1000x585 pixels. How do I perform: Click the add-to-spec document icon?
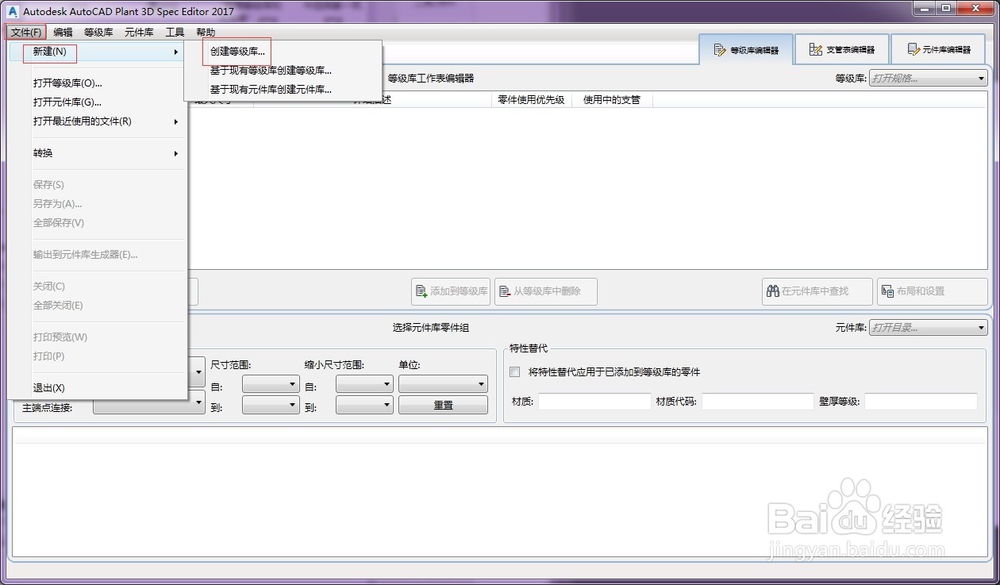[x=422, y=292]
